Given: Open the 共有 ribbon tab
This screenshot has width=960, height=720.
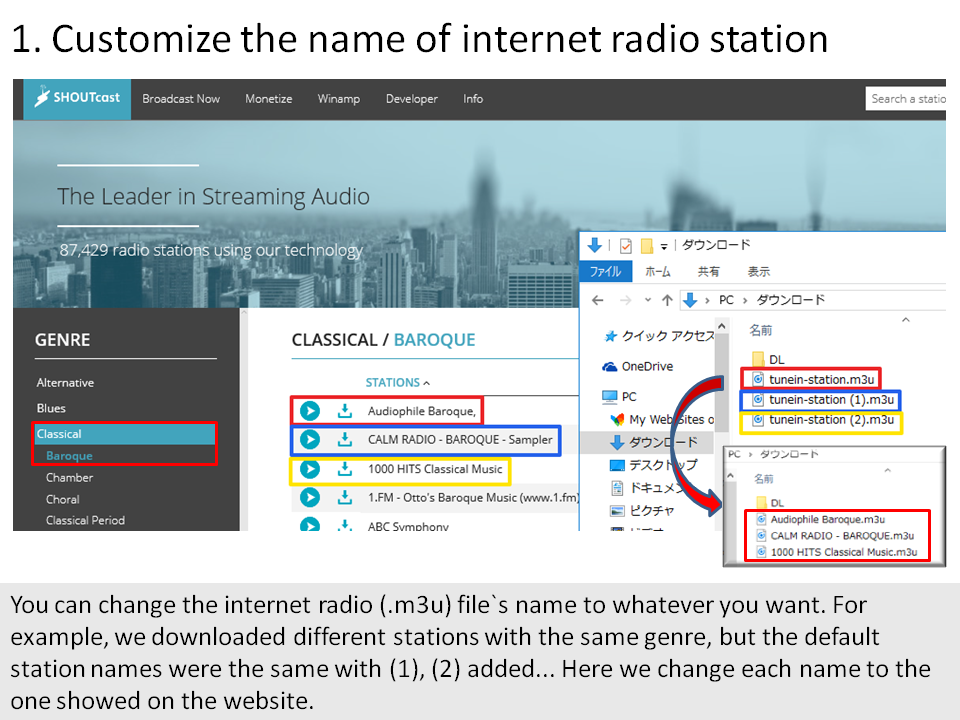Looking at the screenshot, I should tap(708, 271).
